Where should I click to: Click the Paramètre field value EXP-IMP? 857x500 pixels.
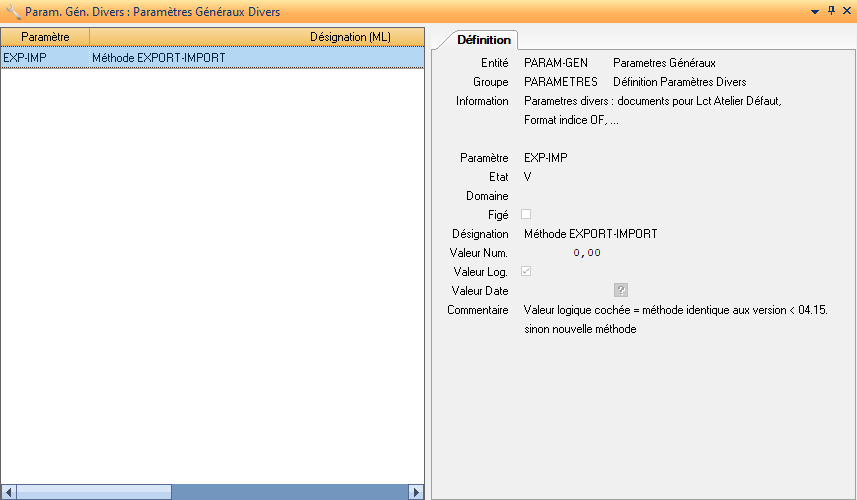coord(545,158)
